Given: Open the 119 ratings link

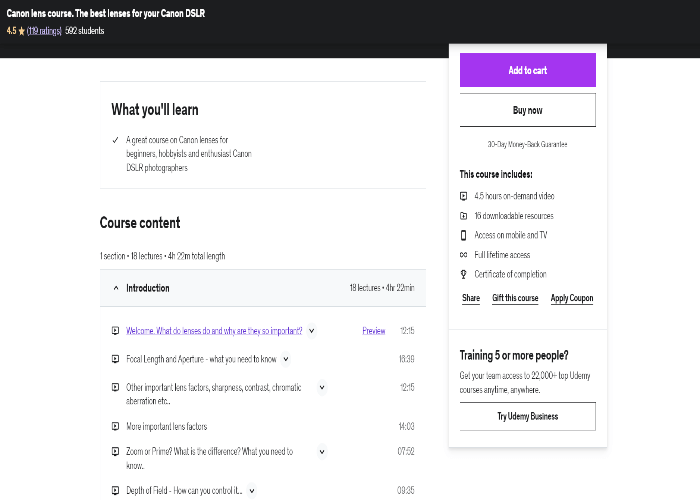Looking at the screenshot, I should click(44, 31).
